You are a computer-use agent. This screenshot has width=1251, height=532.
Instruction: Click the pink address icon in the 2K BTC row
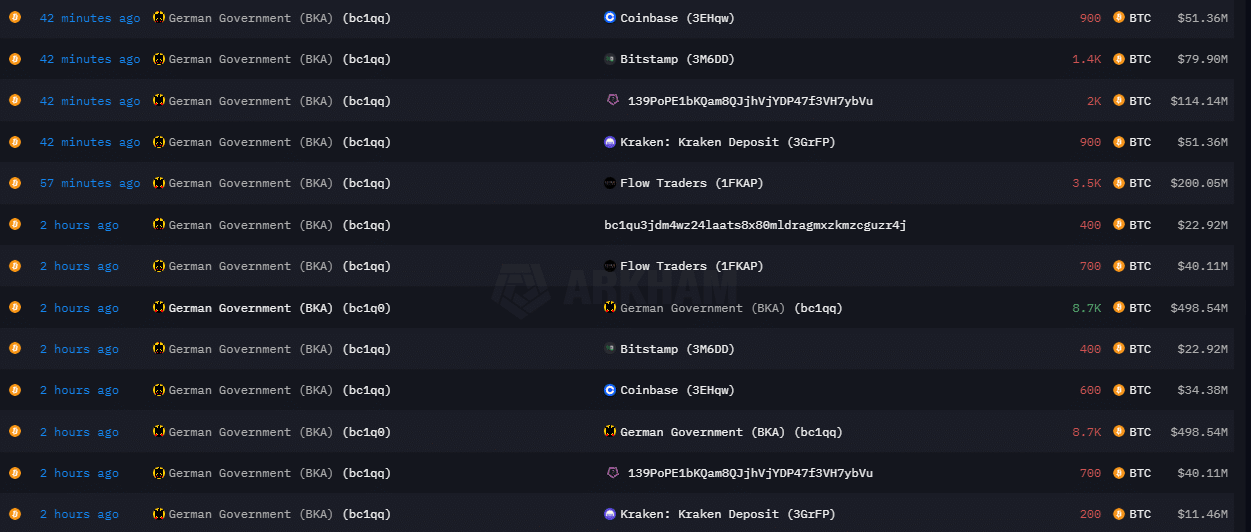click(x=613, y=101)
